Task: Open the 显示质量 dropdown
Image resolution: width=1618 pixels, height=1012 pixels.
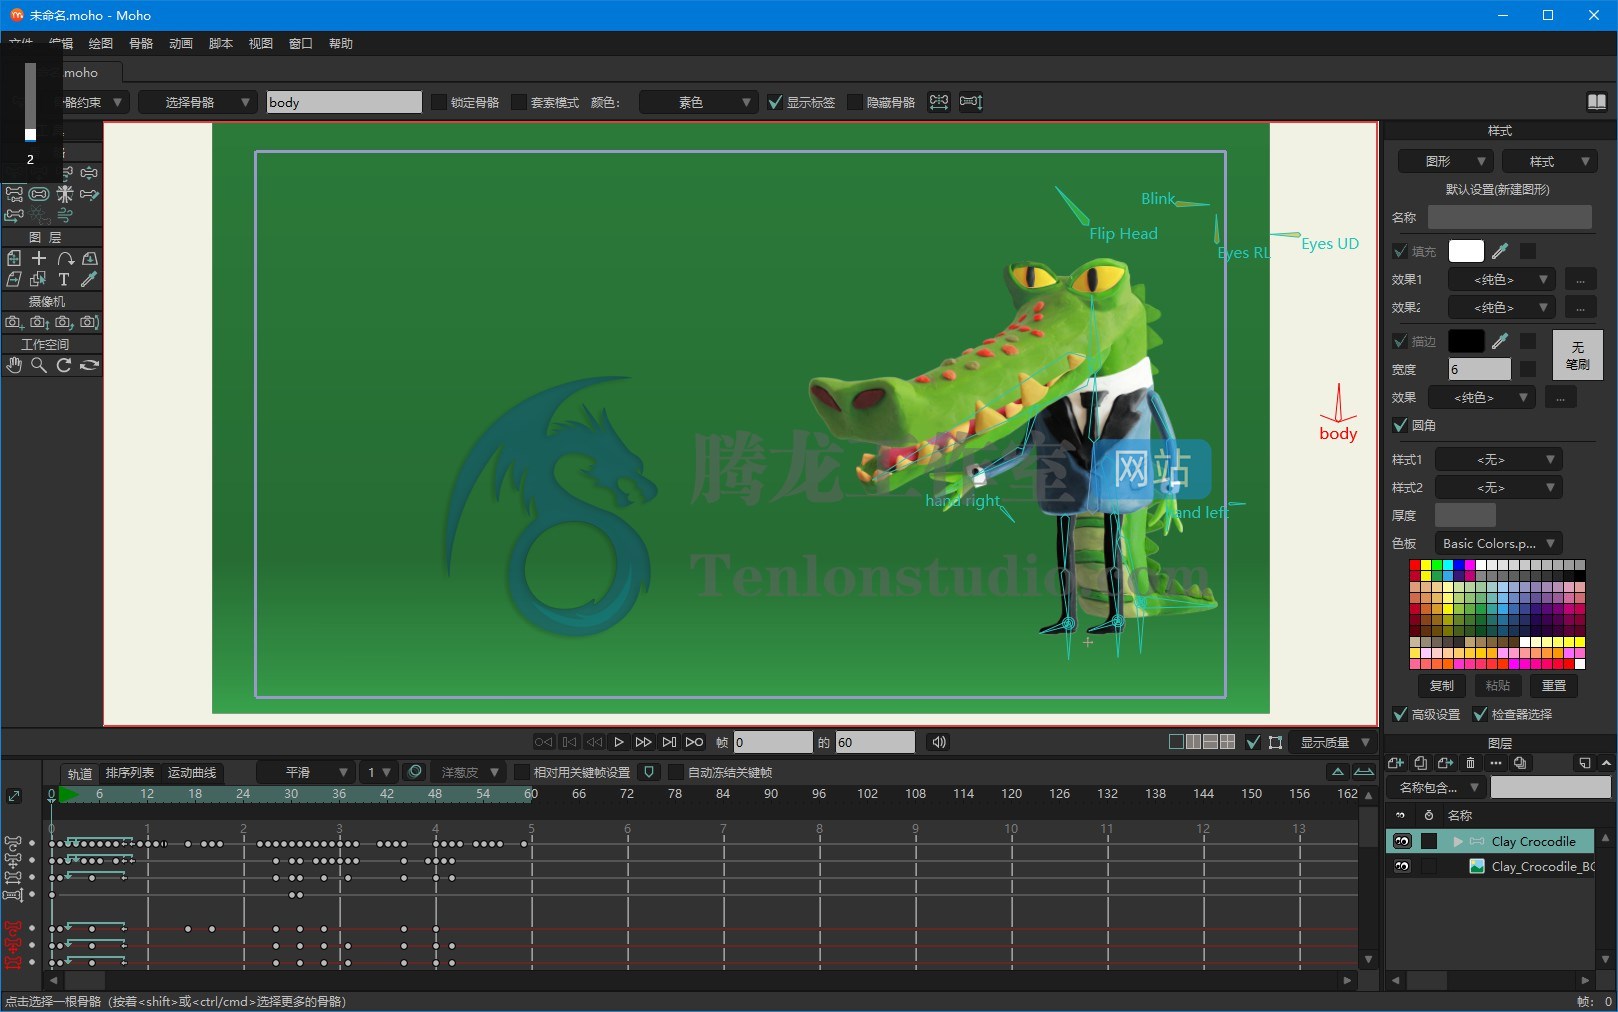Action: click(1332, 742)
